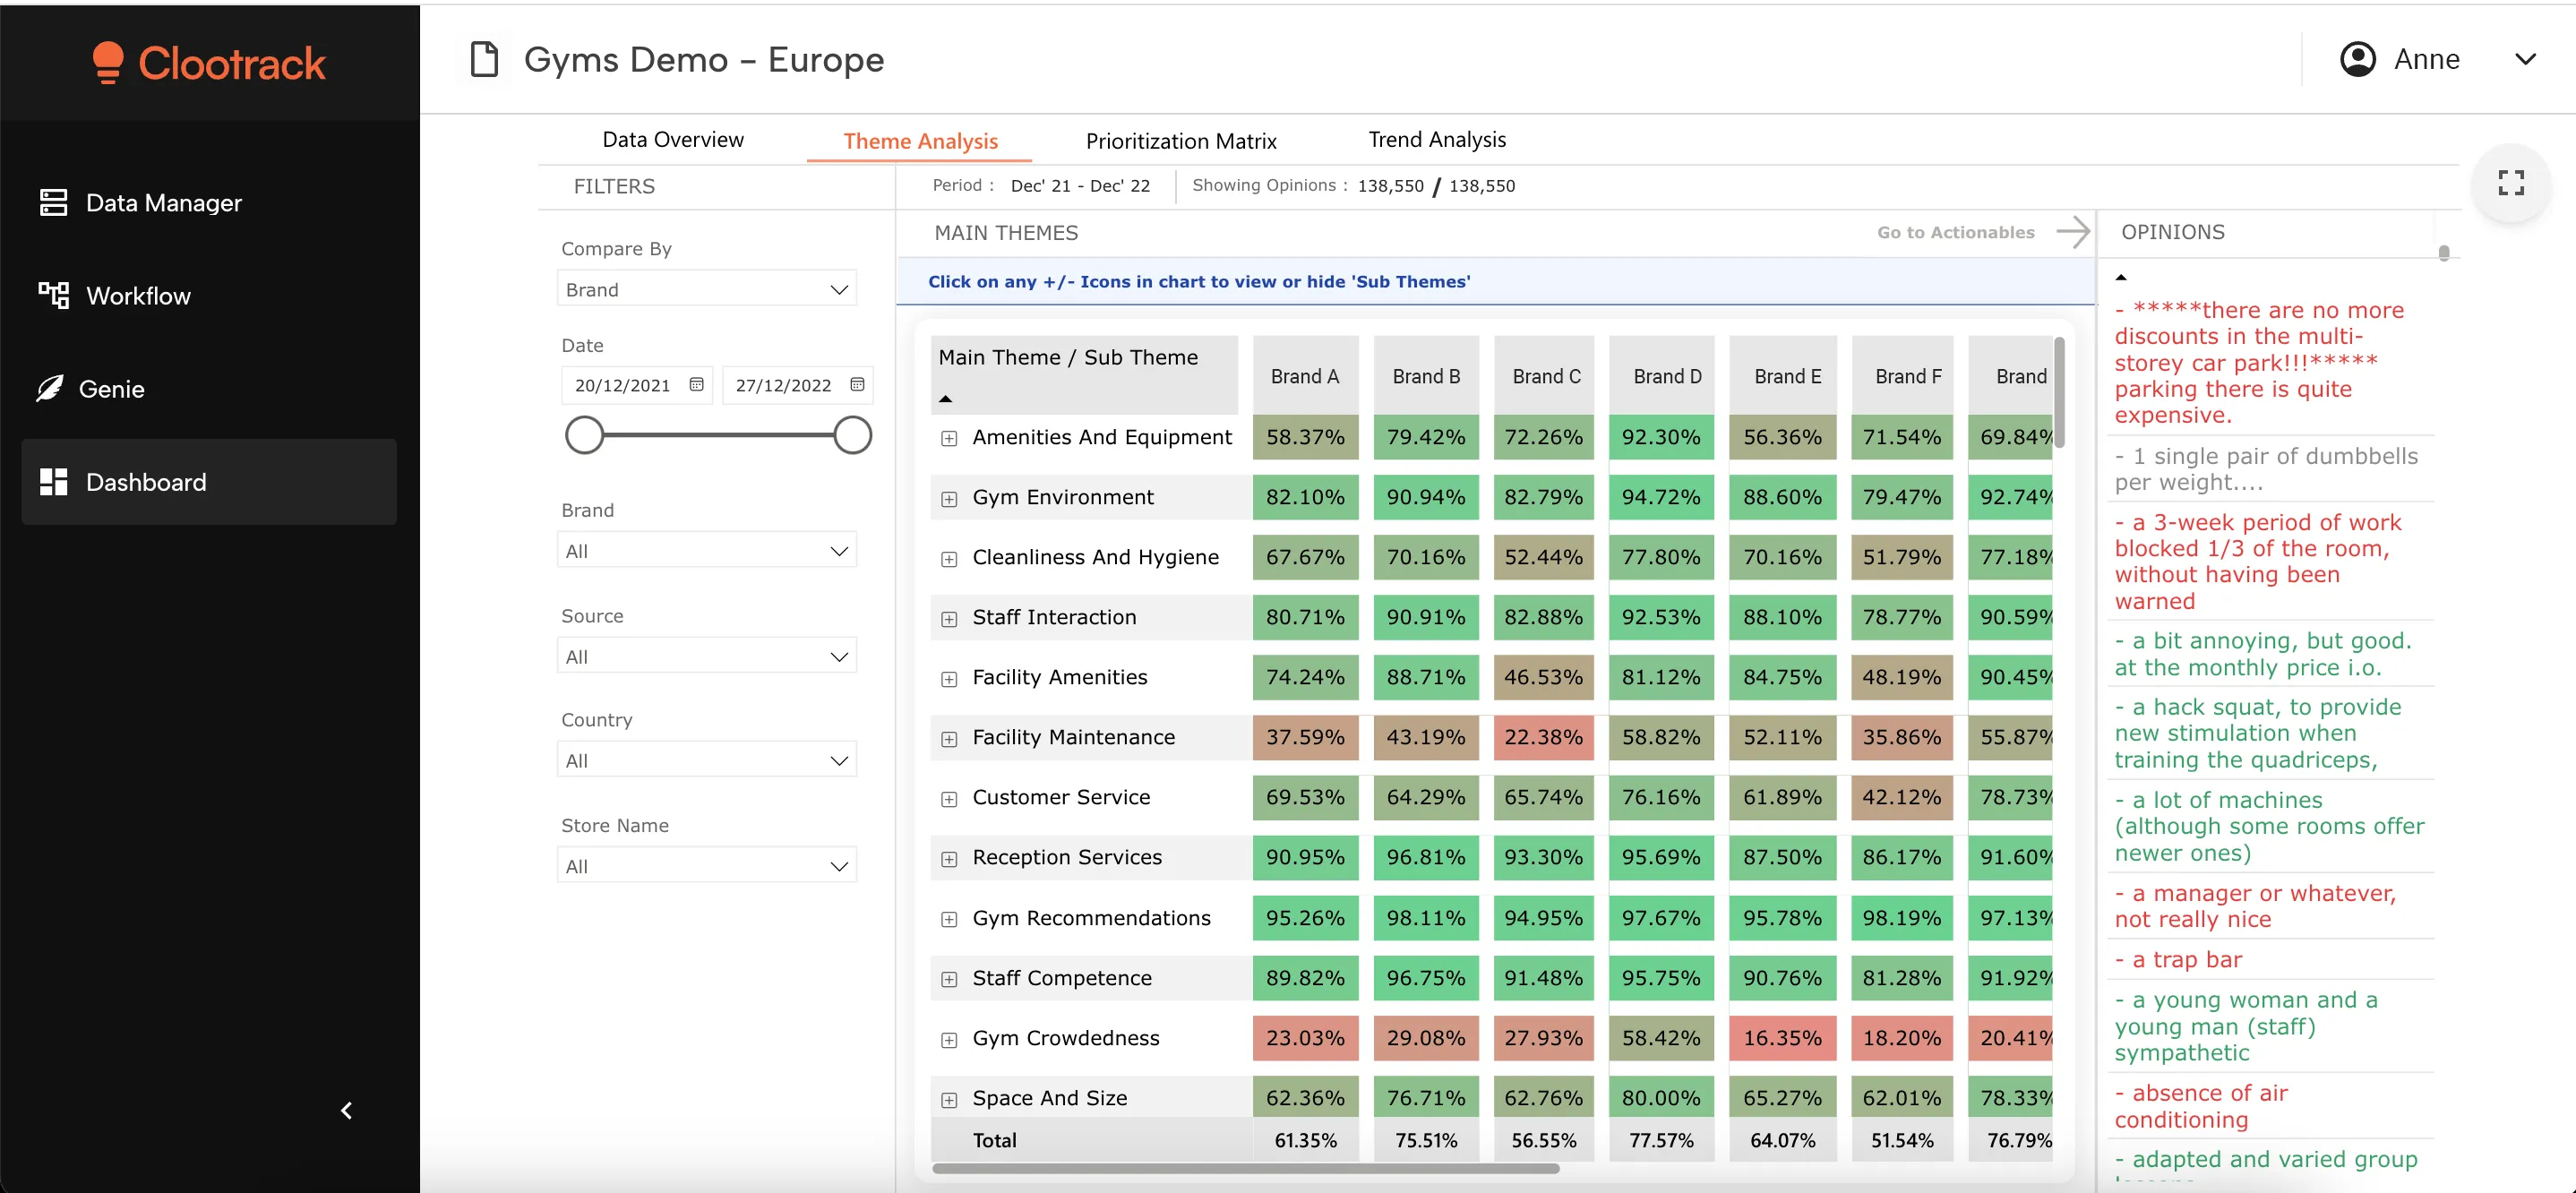Select the Workflow sidebar icon

pyautogui.click(x=55, y=295)
